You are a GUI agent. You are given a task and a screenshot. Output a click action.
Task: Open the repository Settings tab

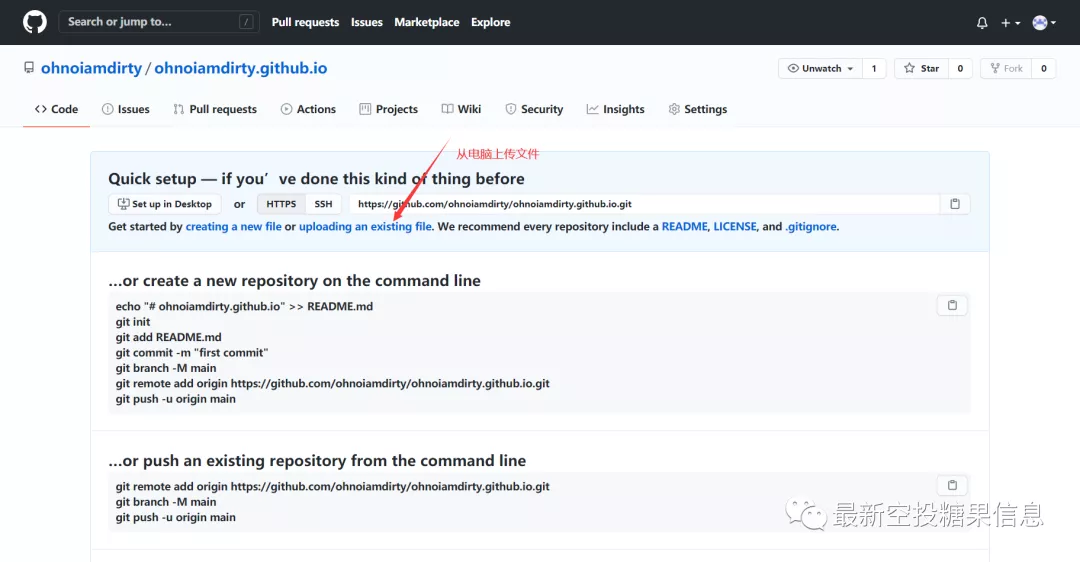click(698, 109)
